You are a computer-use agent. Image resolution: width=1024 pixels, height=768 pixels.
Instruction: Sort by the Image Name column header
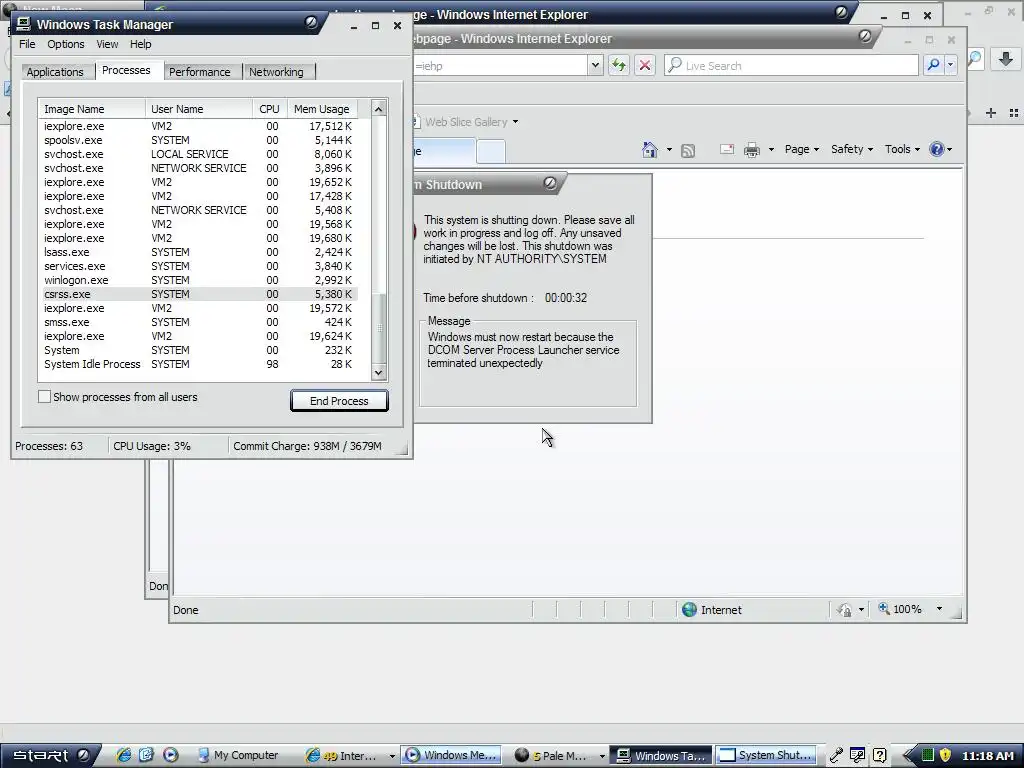click(x=92, y=109)
